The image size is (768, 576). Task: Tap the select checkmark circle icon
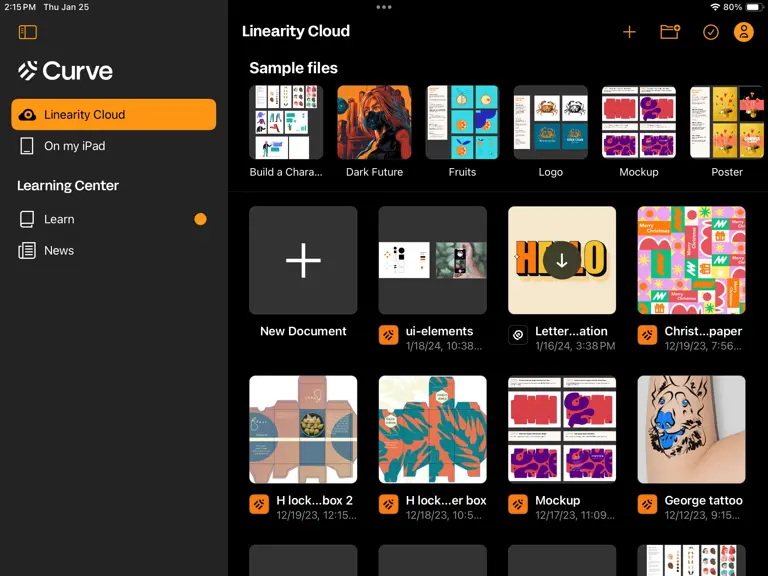pyautogui.click(x=711, y=32)
